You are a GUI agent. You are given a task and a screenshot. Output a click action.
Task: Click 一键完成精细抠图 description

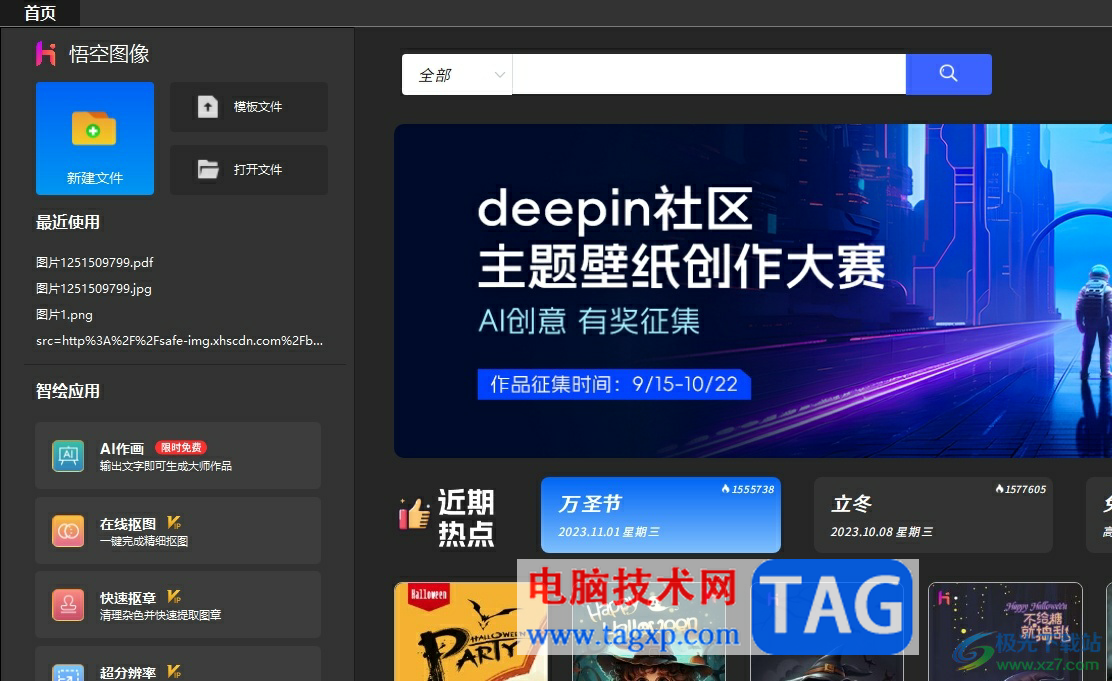[144, 541]
